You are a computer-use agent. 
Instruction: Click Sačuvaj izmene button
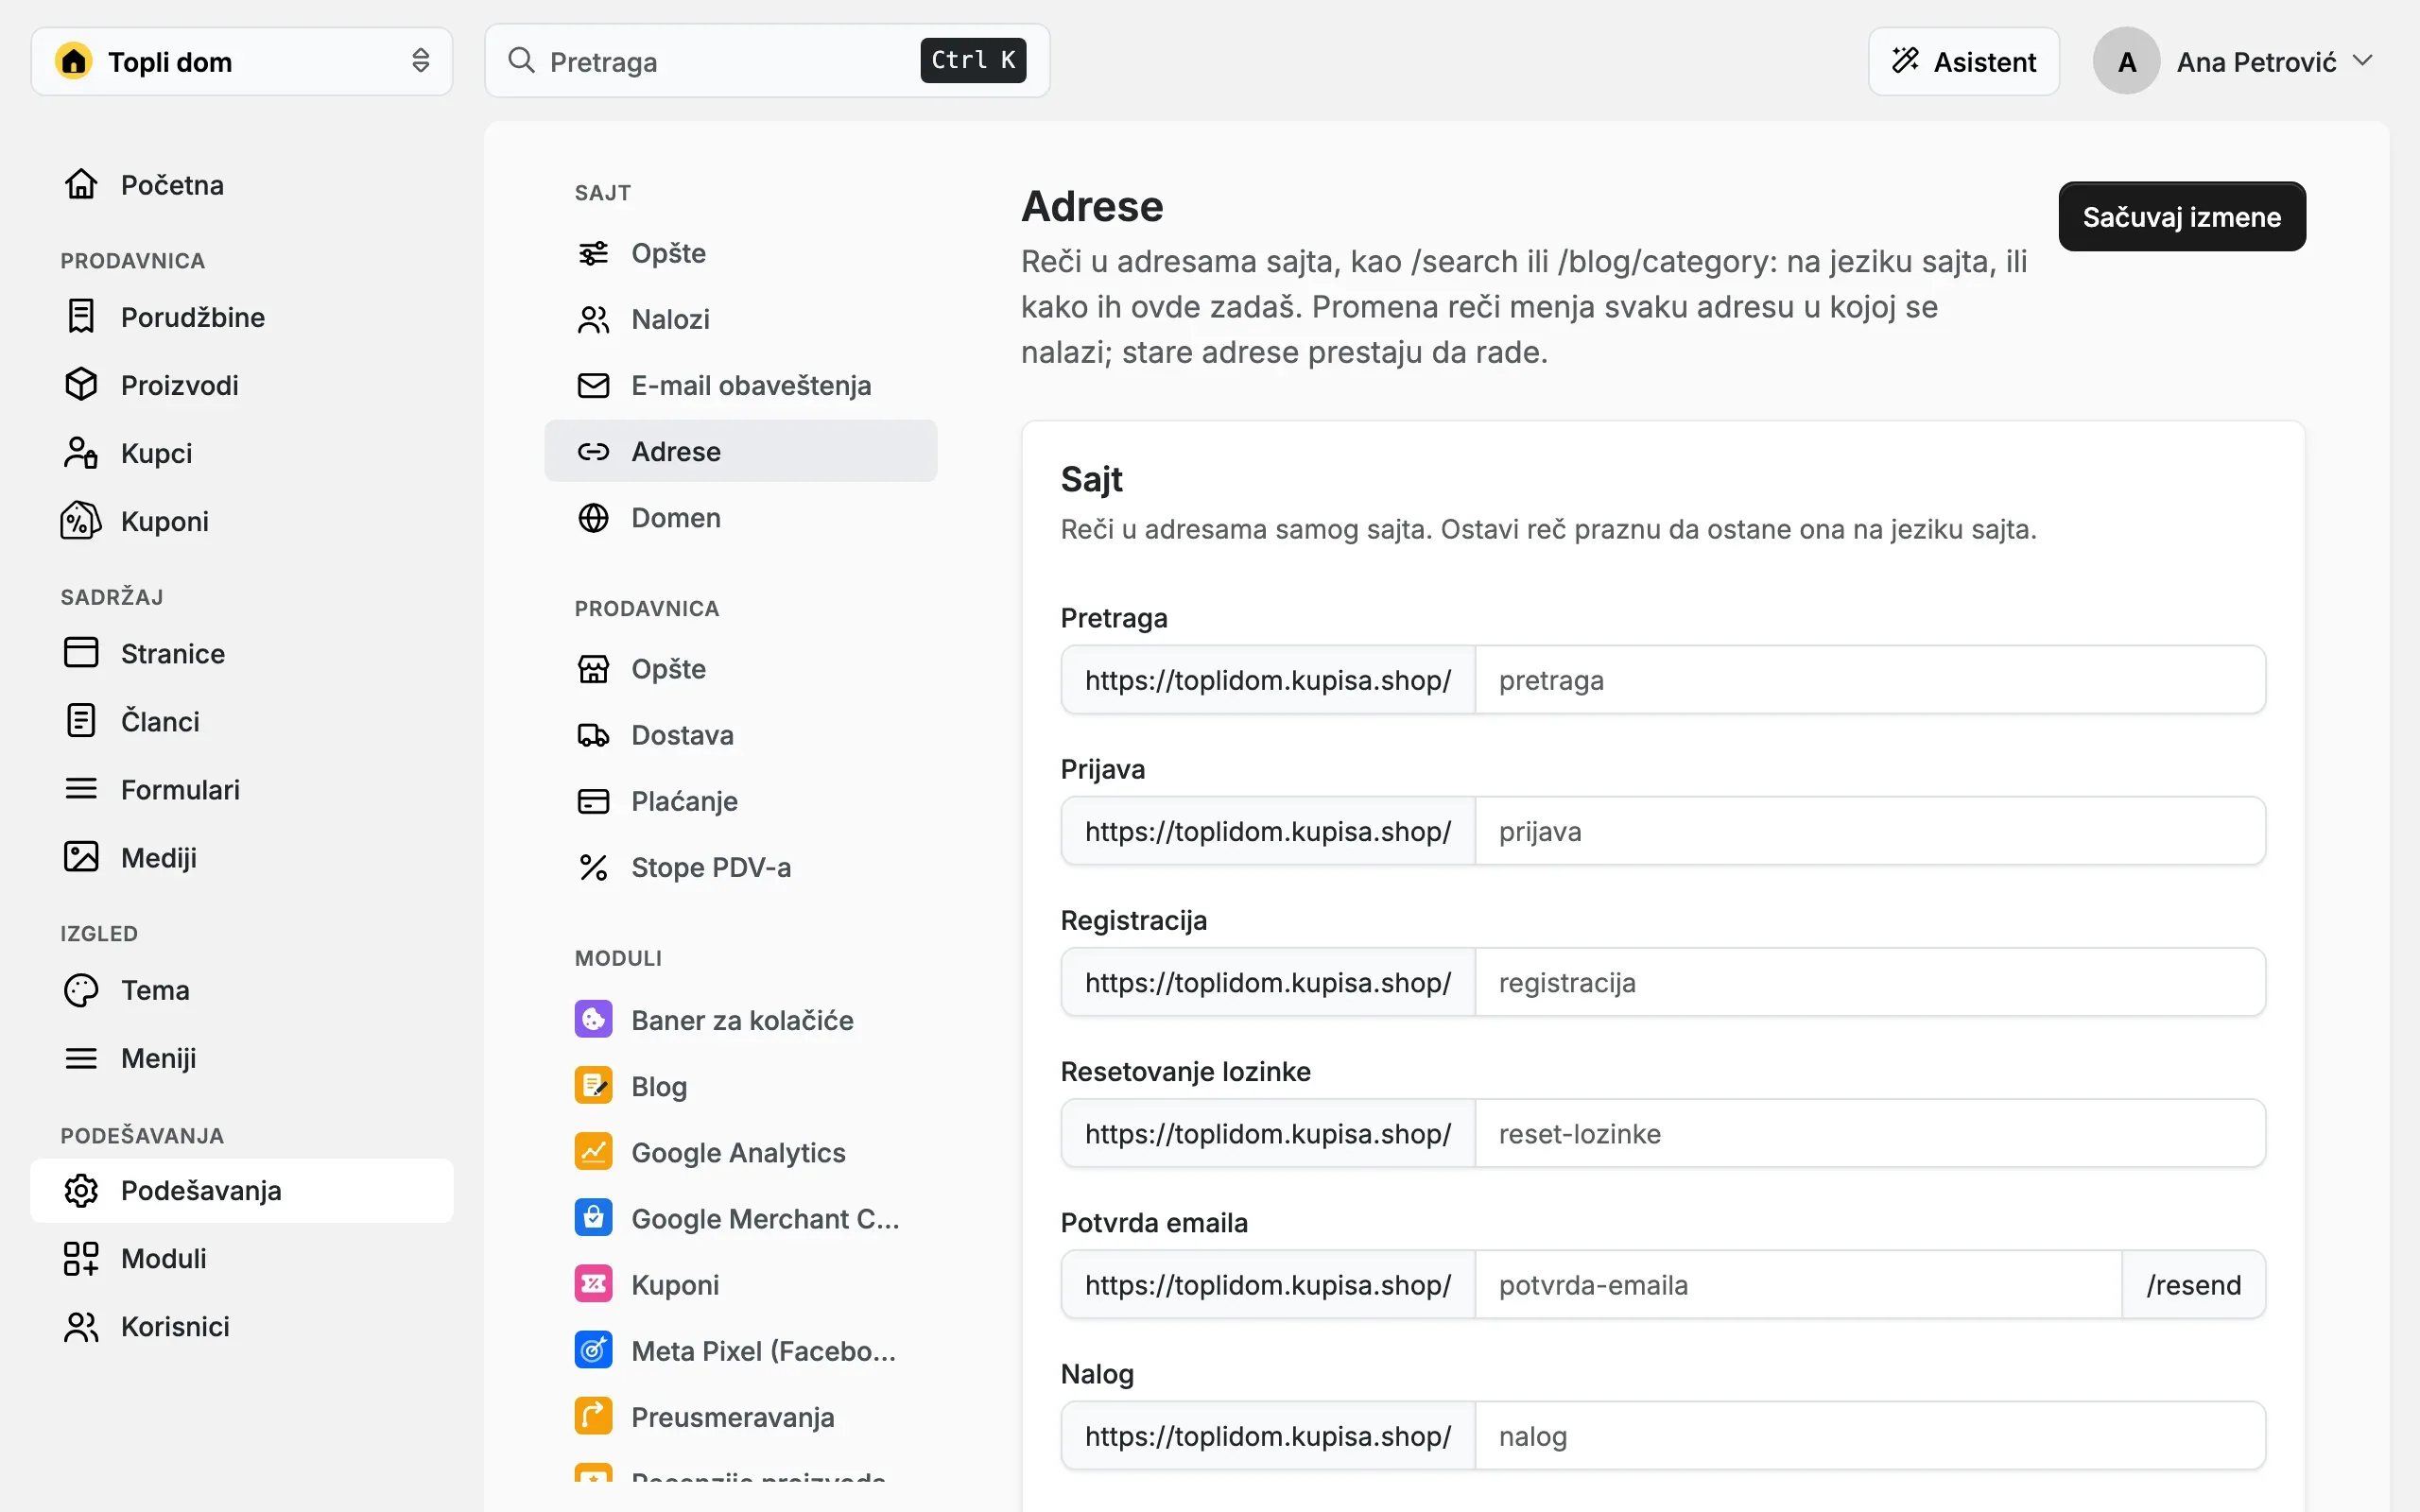click(2181, 216)
